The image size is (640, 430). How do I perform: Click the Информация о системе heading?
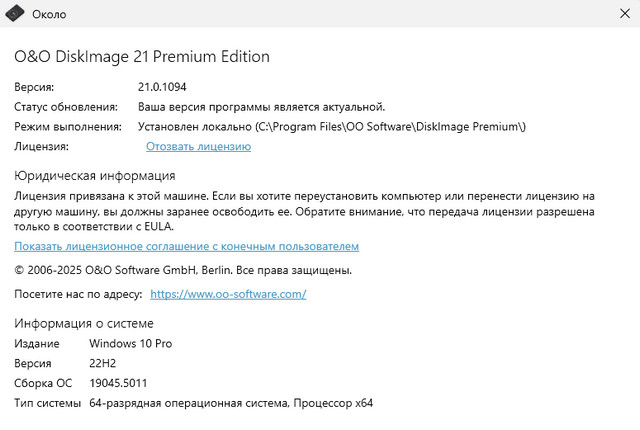point(84,323)
